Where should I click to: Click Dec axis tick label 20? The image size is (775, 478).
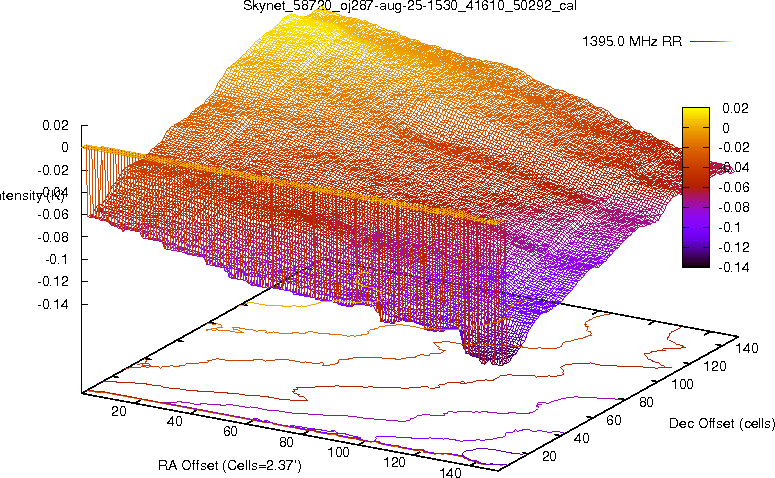coord(549,456)
